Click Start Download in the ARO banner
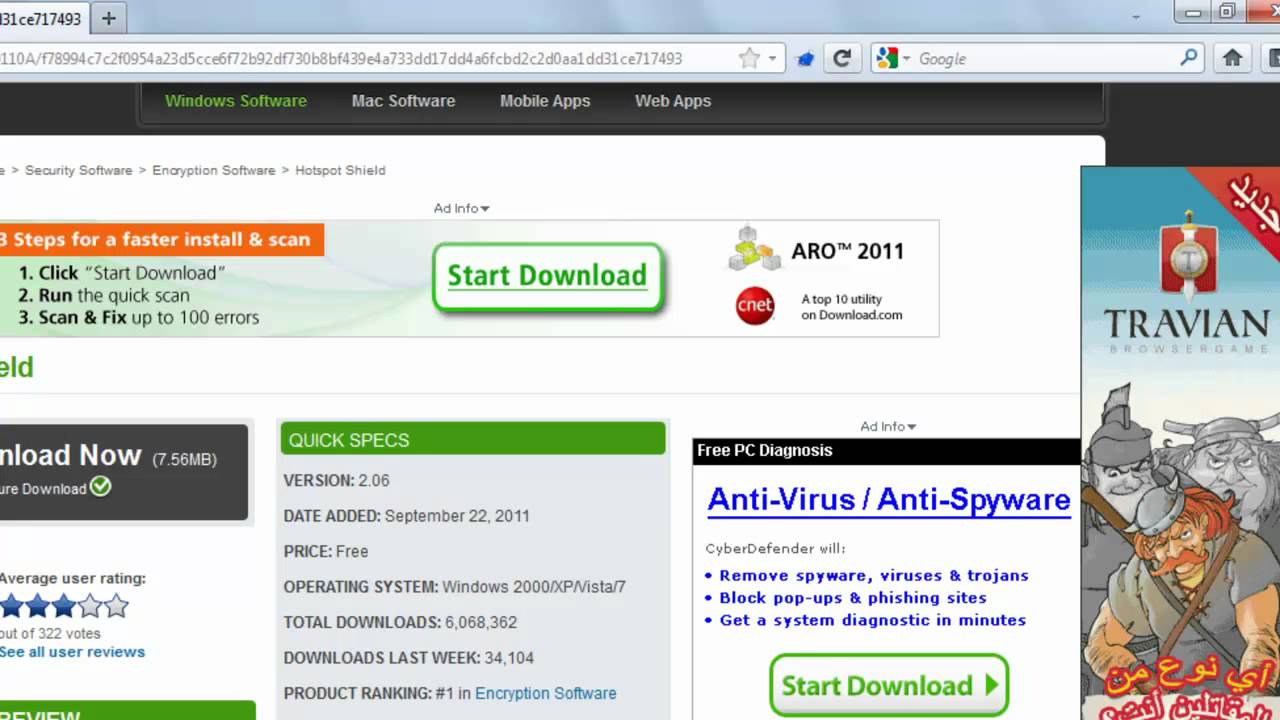The height and width of the screenshot is (720, 1280). (548, 277)
